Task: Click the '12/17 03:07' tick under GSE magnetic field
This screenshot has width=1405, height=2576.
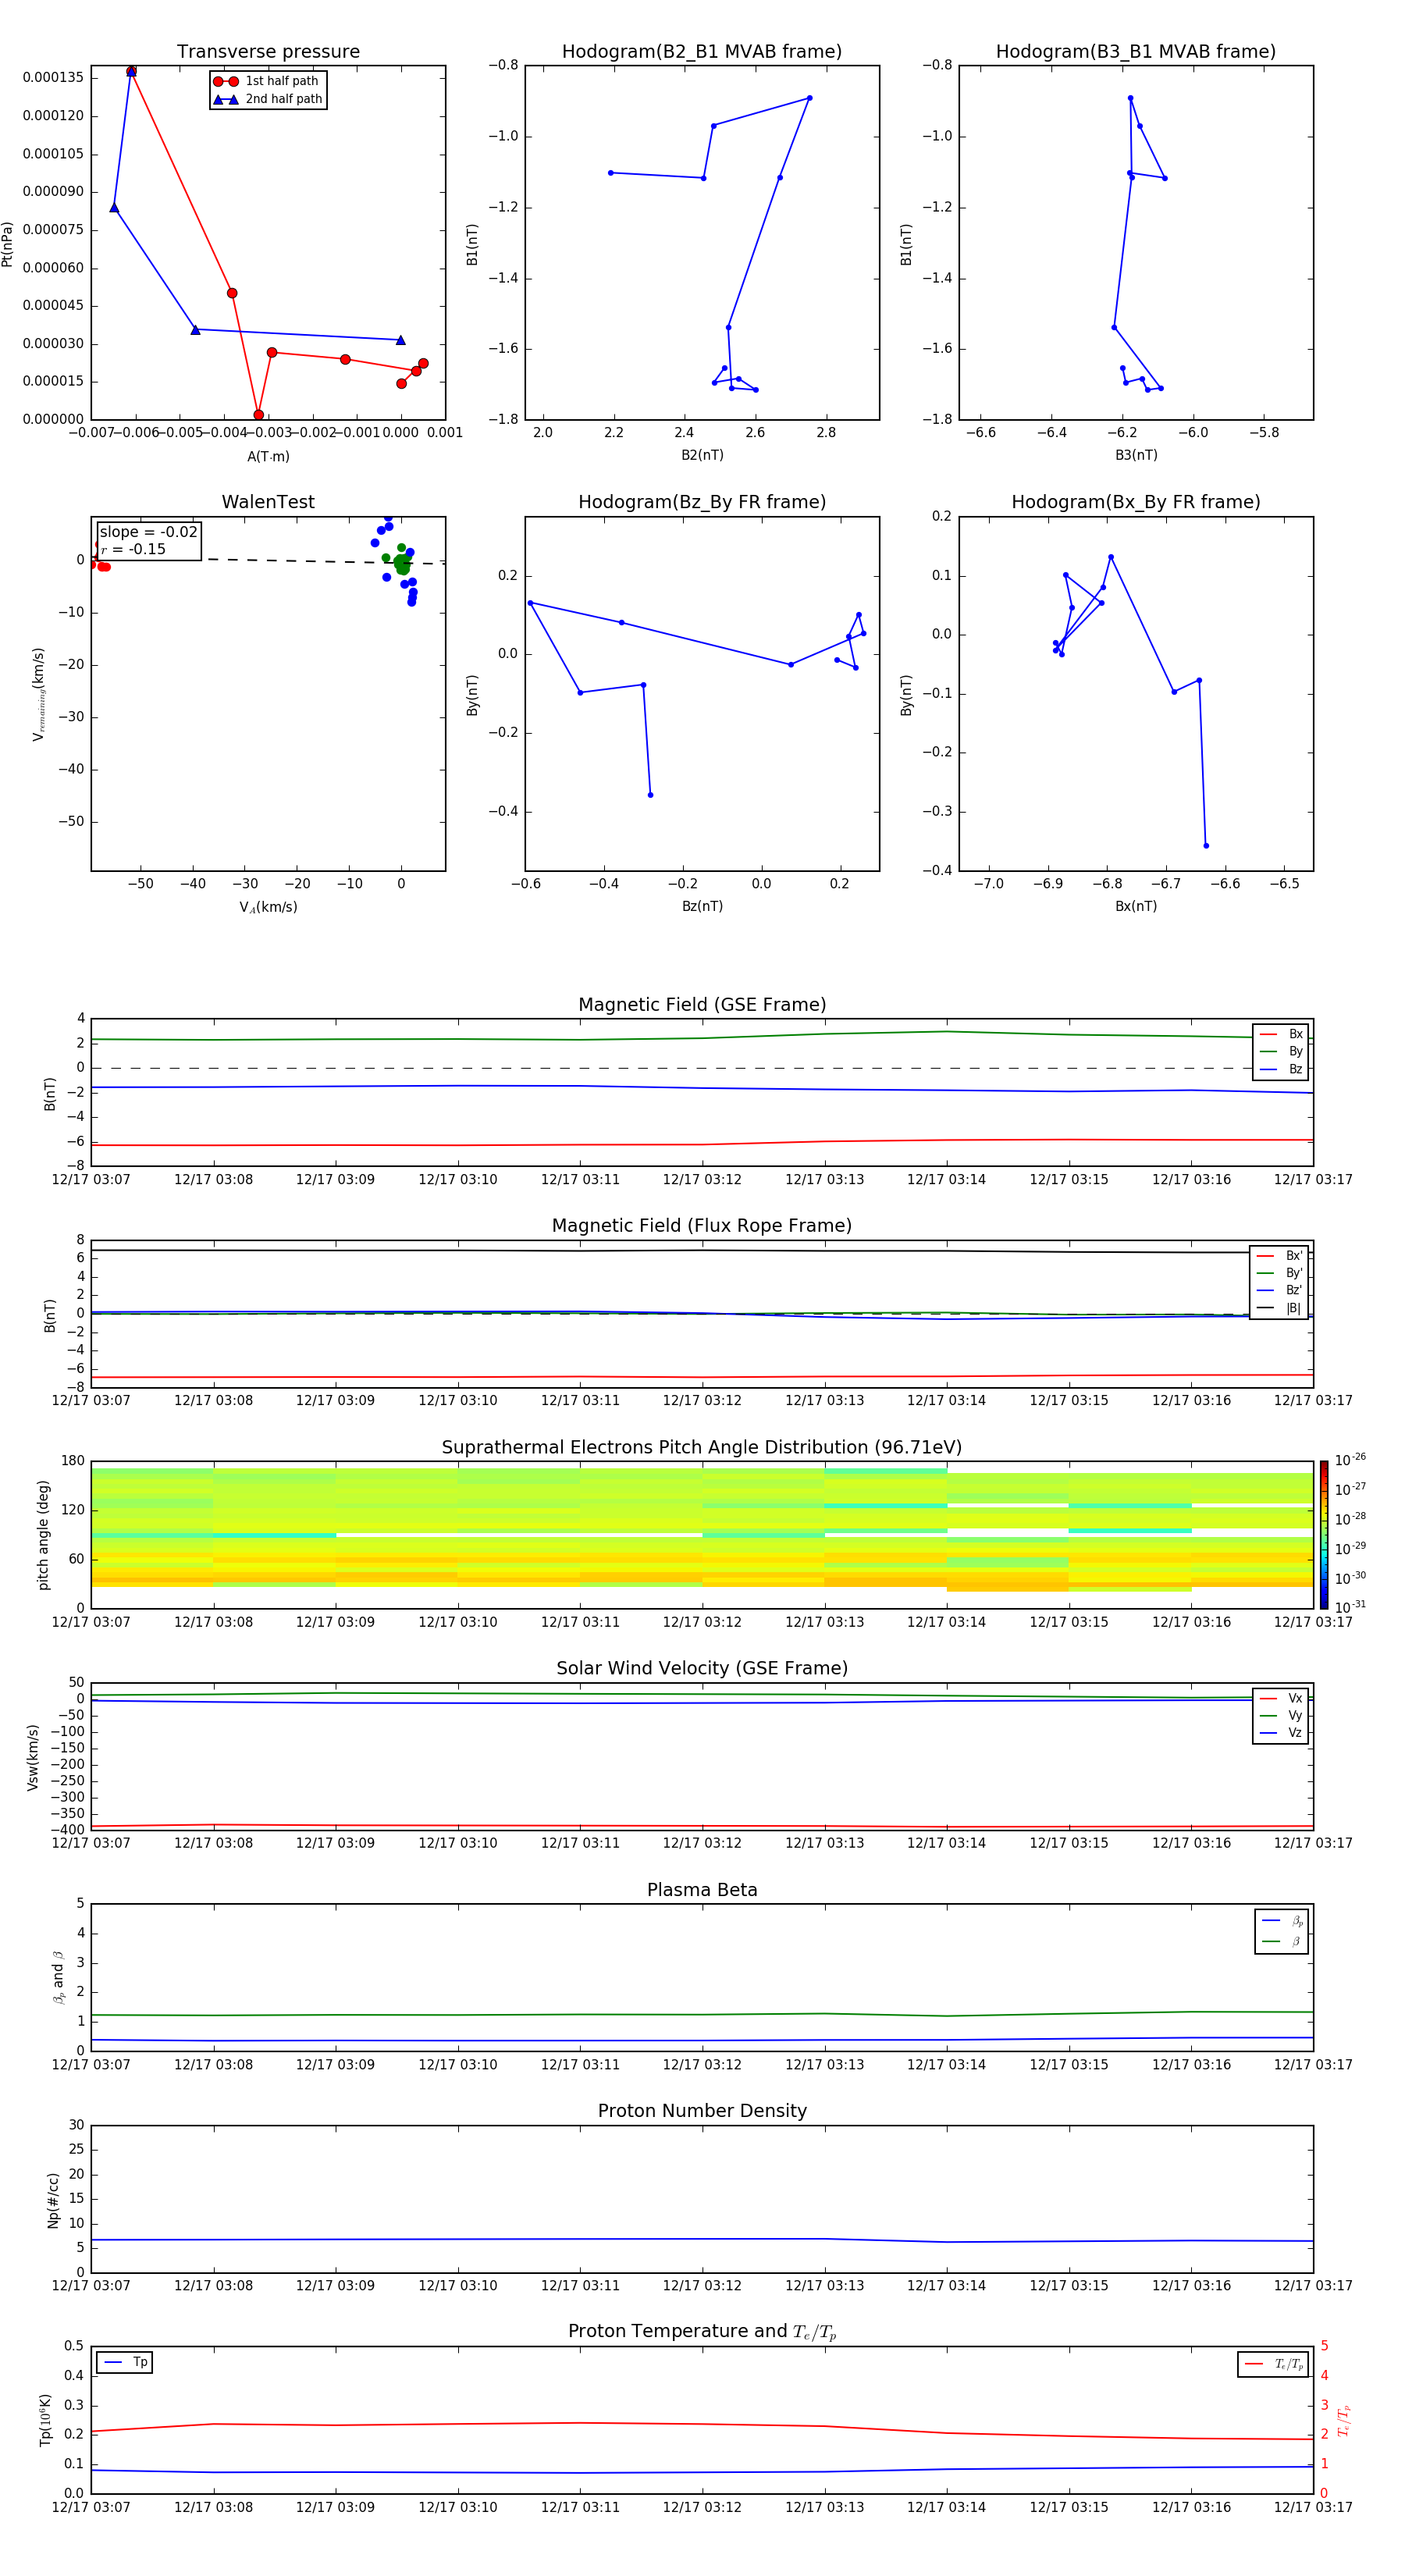Action: 91,1180
